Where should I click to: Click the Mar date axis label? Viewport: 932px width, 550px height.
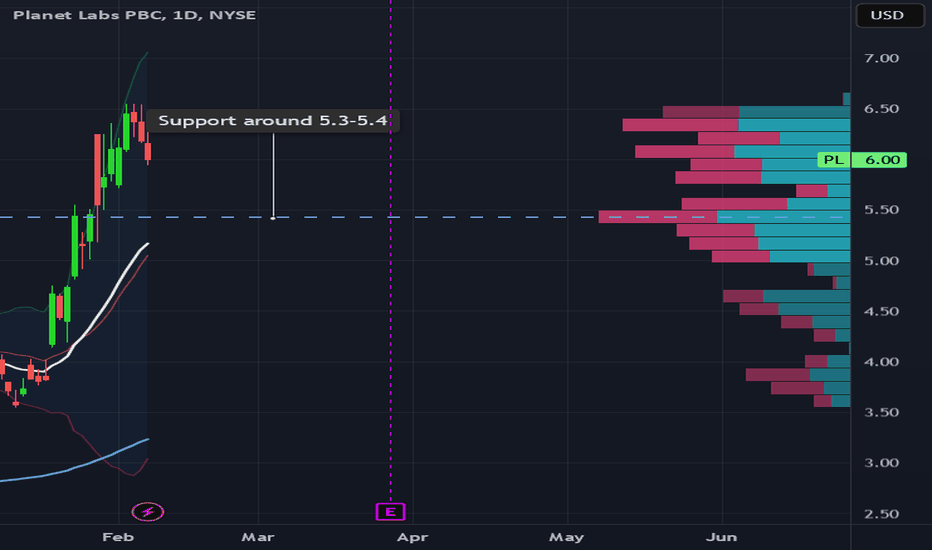[258, 538]
